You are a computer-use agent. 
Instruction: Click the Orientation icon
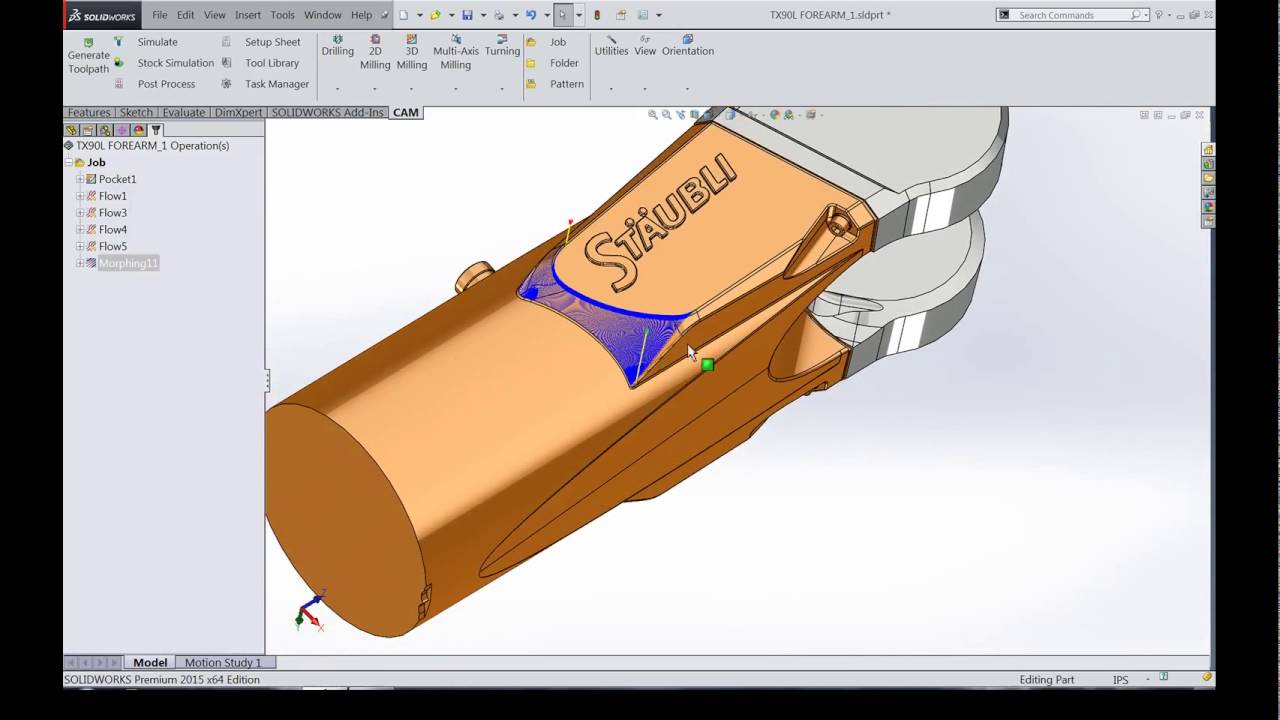click(687, 39)
